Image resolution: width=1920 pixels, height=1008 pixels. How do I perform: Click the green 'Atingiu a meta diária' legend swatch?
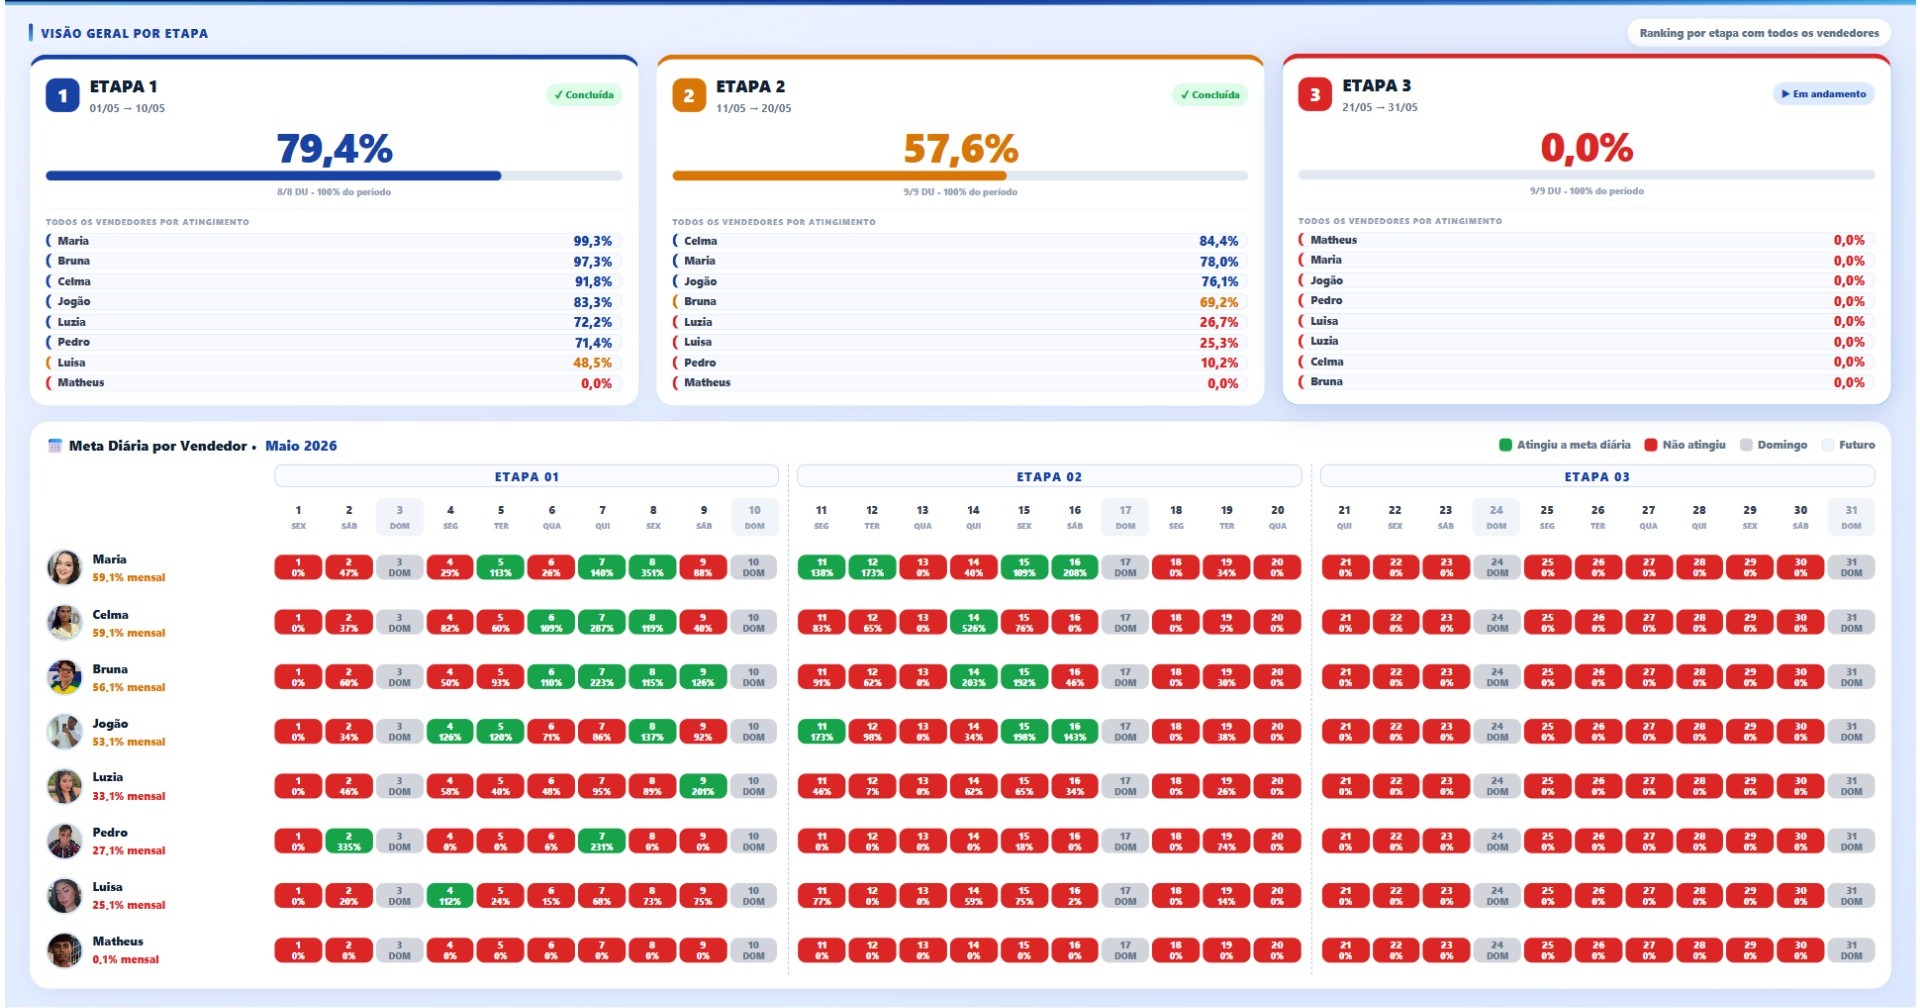click(1505, 445)
